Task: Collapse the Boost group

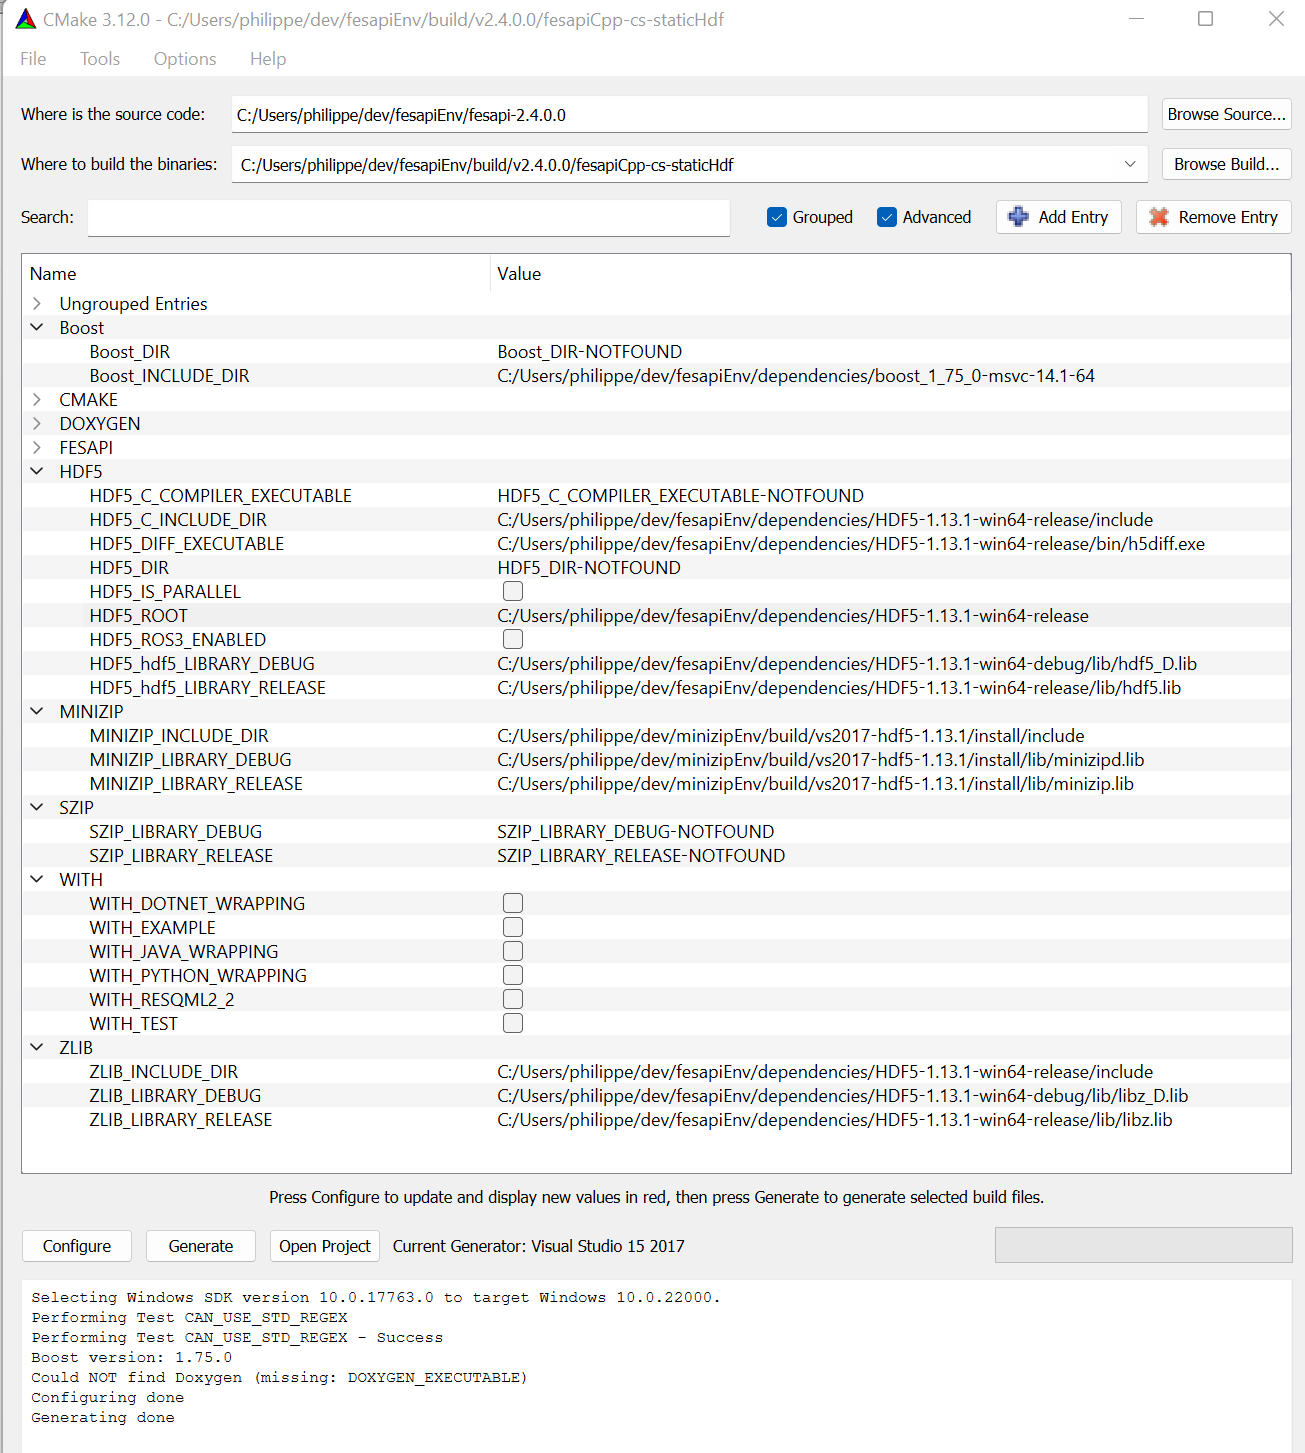Action: (37, 327)
